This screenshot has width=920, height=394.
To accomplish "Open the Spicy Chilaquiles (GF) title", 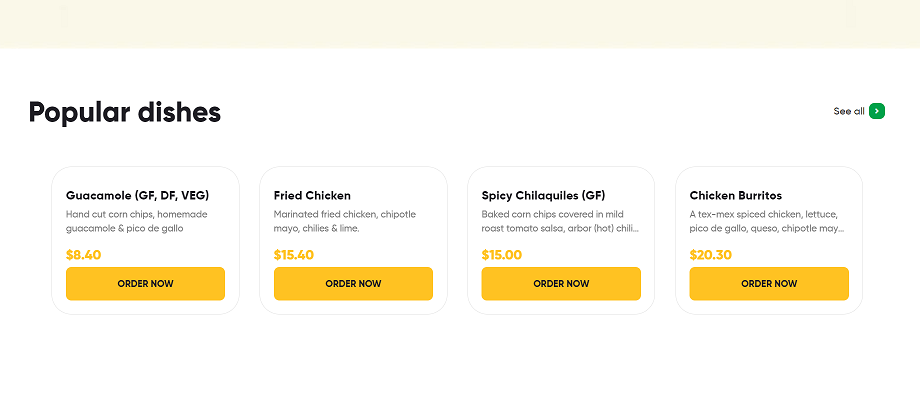I will (x=543, y=195).
